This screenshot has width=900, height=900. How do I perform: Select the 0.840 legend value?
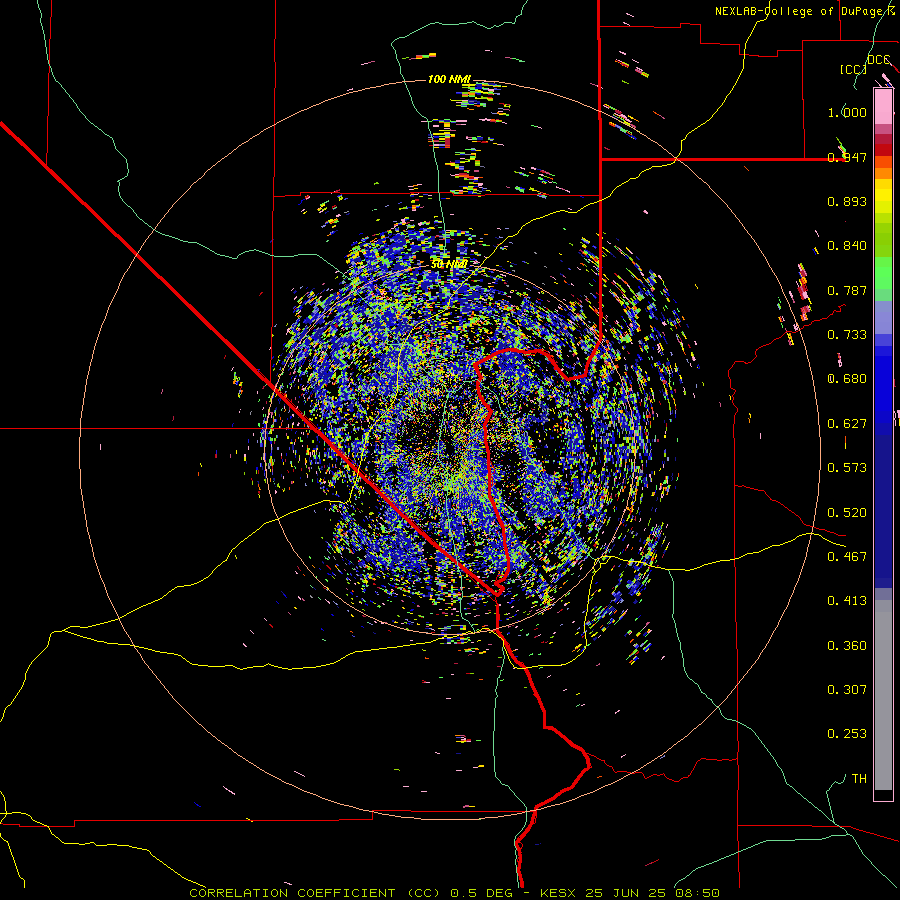pyautogui.click(x=847, y=246)
